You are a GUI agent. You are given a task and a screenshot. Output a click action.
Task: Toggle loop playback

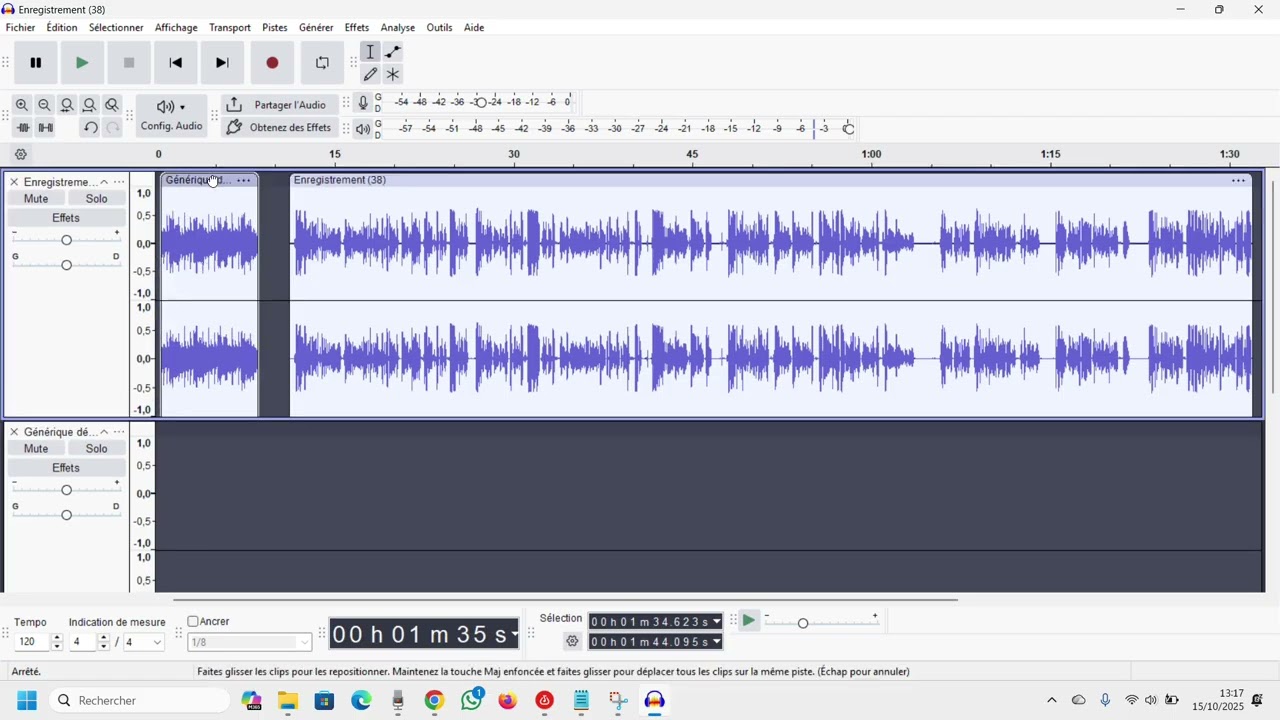point(322,63)
